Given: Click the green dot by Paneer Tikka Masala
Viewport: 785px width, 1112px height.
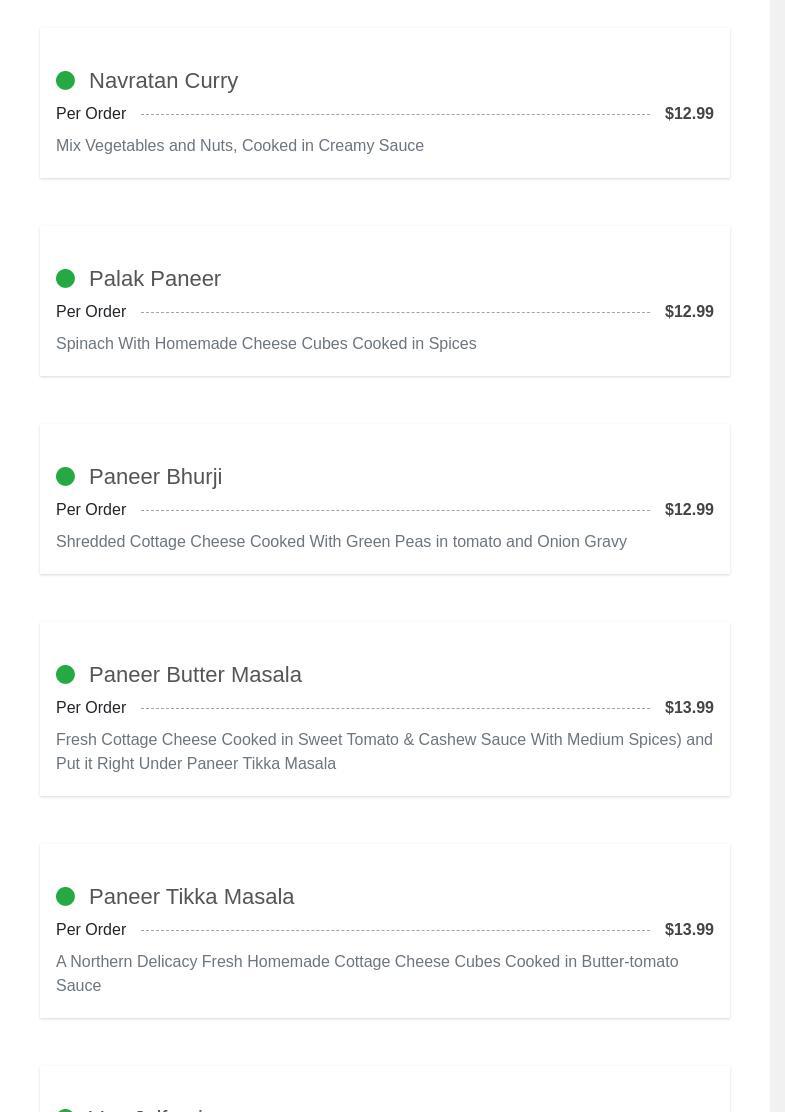Looking at the screenshot, I should (x=65, y=897).
